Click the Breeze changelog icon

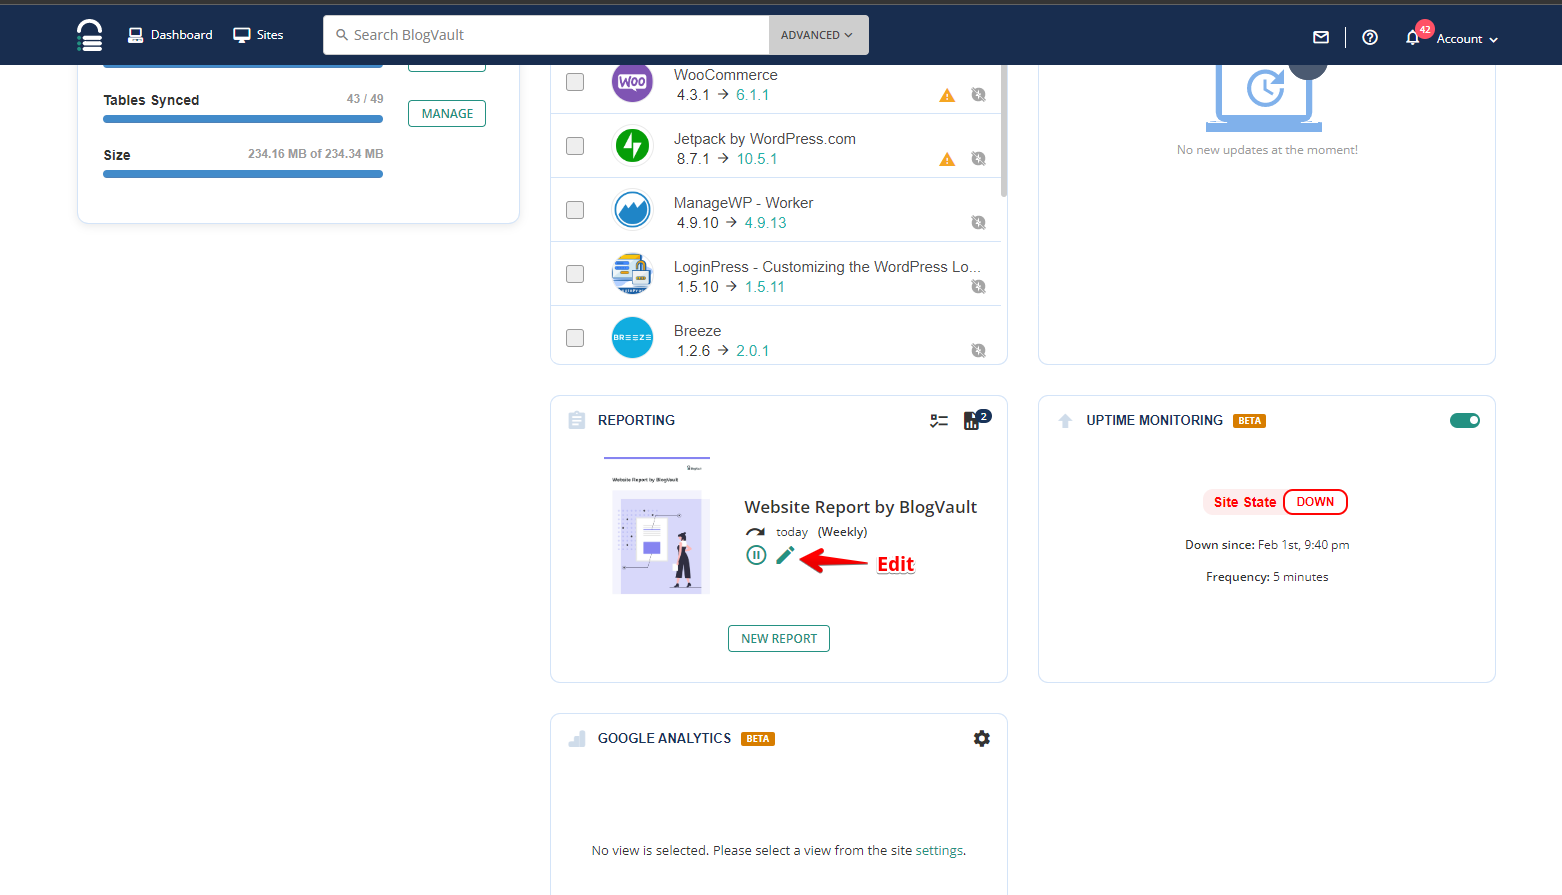[x=978, y=351]
